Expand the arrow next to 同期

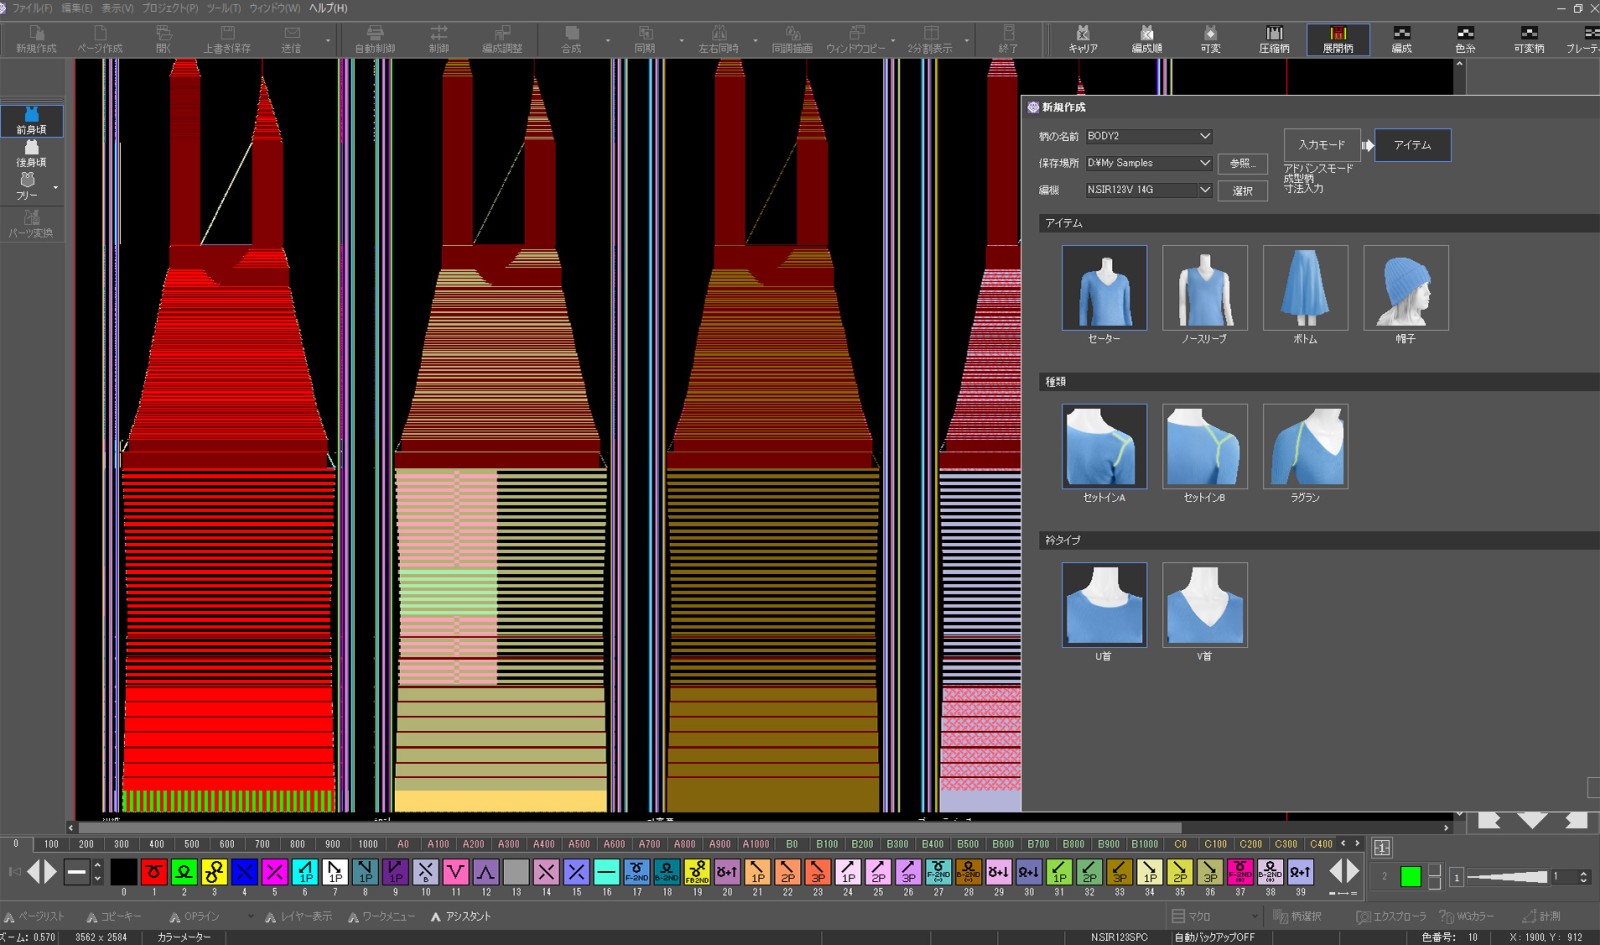(682, 41)
